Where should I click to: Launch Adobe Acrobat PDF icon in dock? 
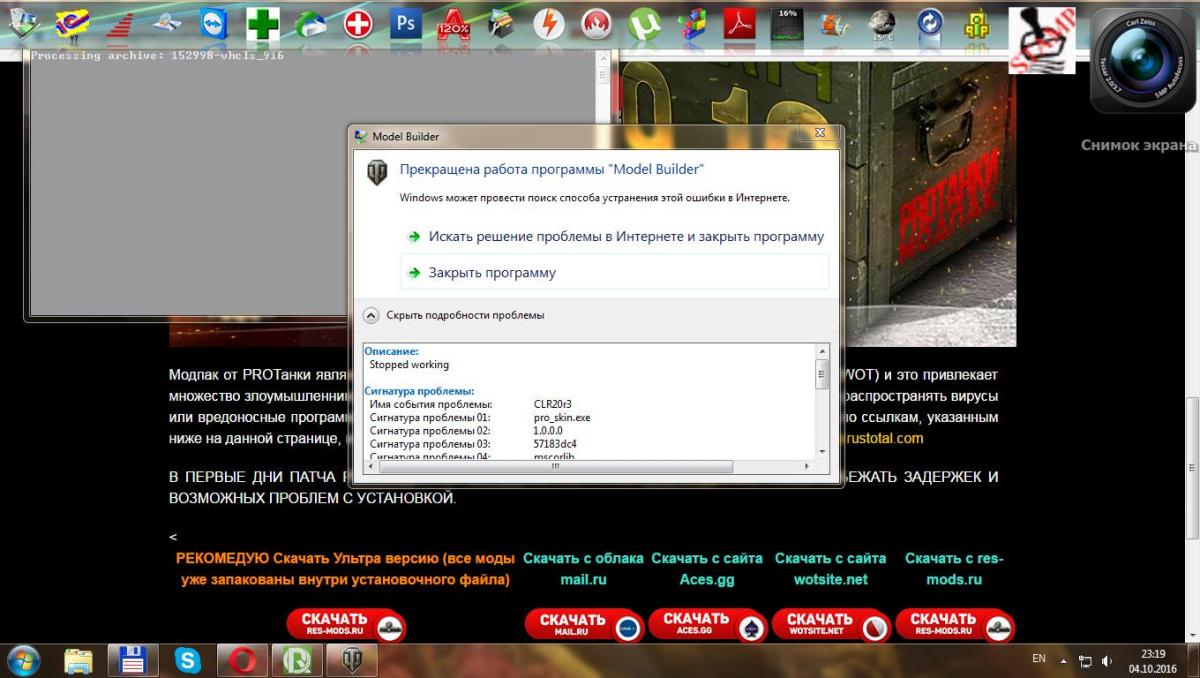[740, 23]
